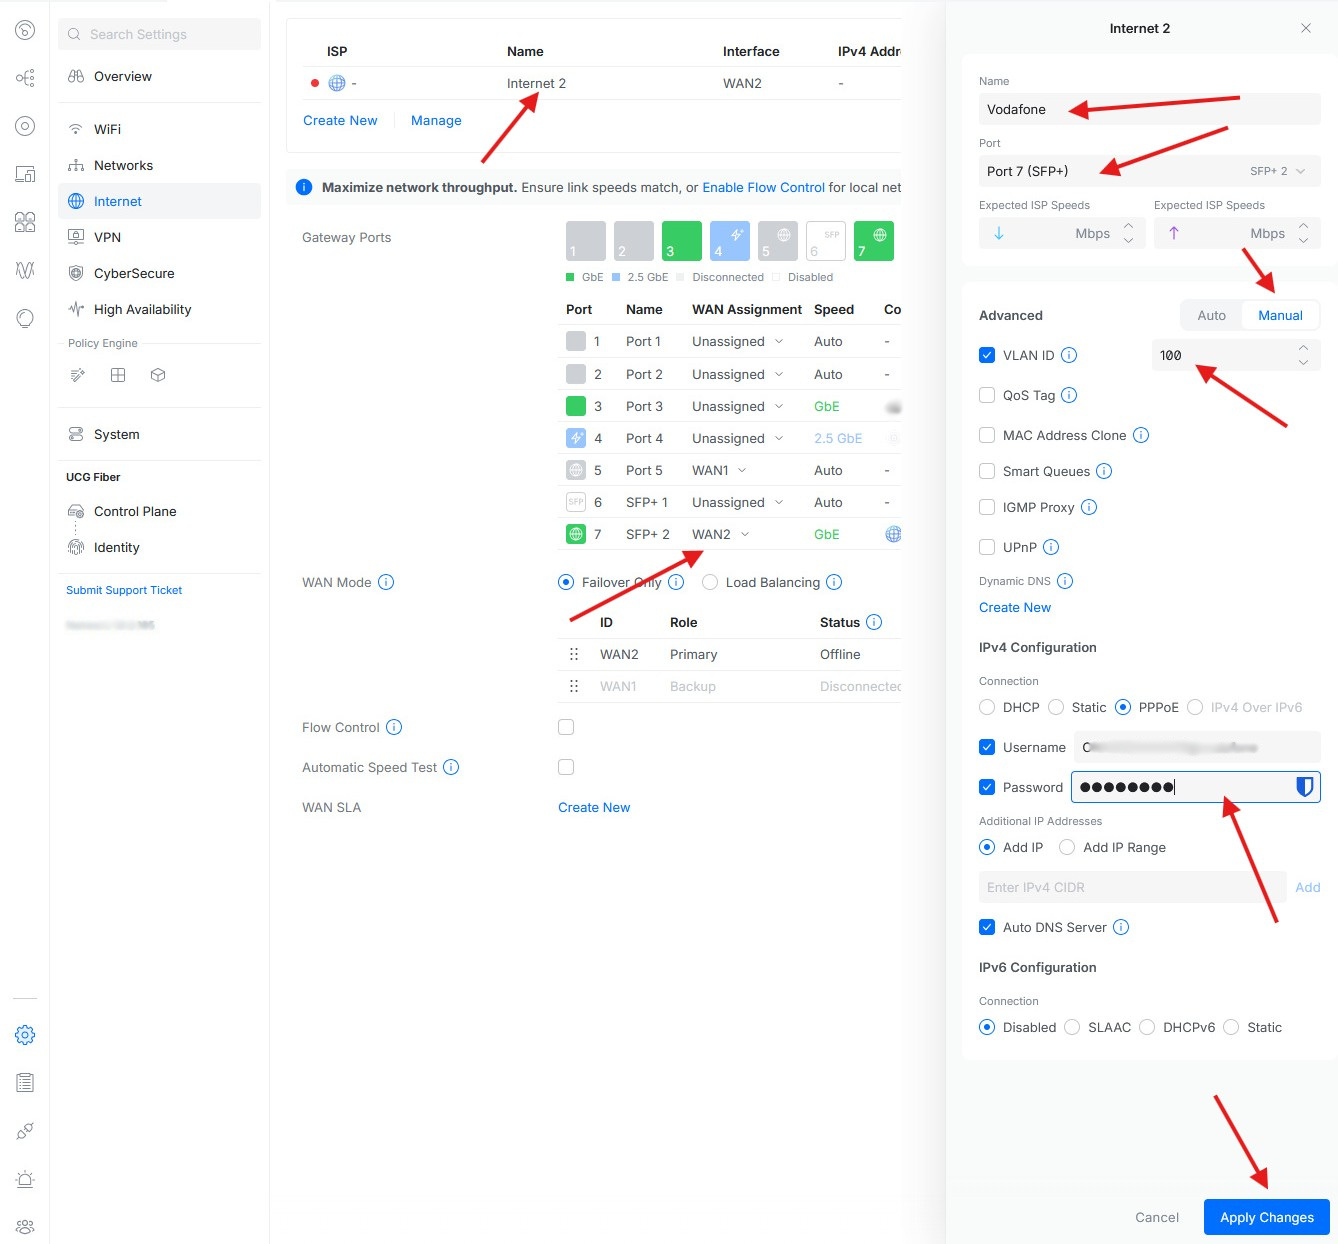Viewport: 1338px width, 1244px height.
Task: Open the UniFi Dashboard speedometer icon
Action: point(25,29)
